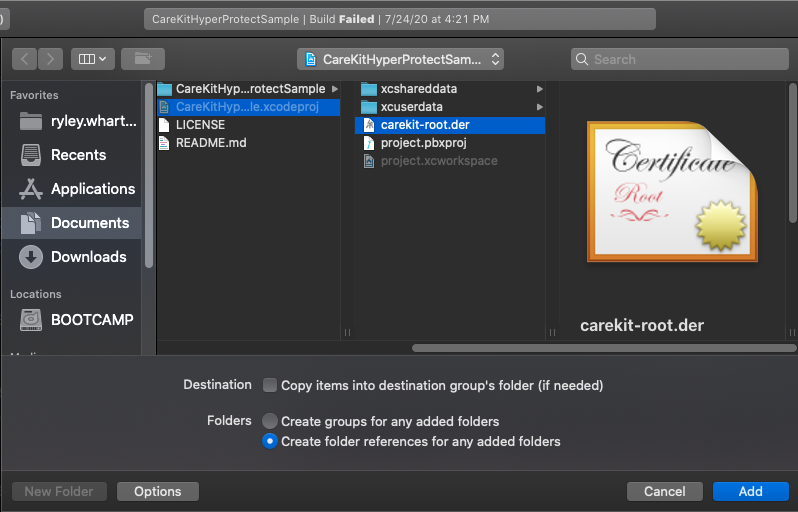Click the Build Failed status bar

[400, 19]
